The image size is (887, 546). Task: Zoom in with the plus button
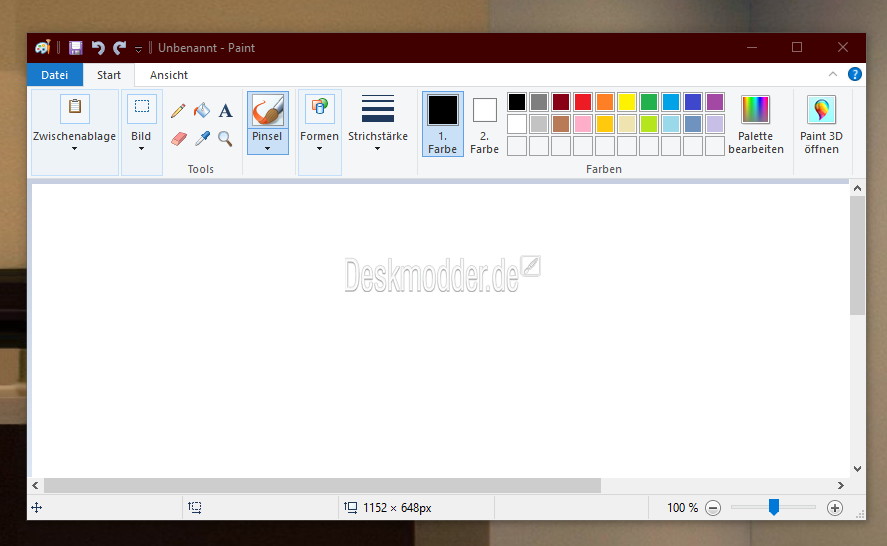834,508
